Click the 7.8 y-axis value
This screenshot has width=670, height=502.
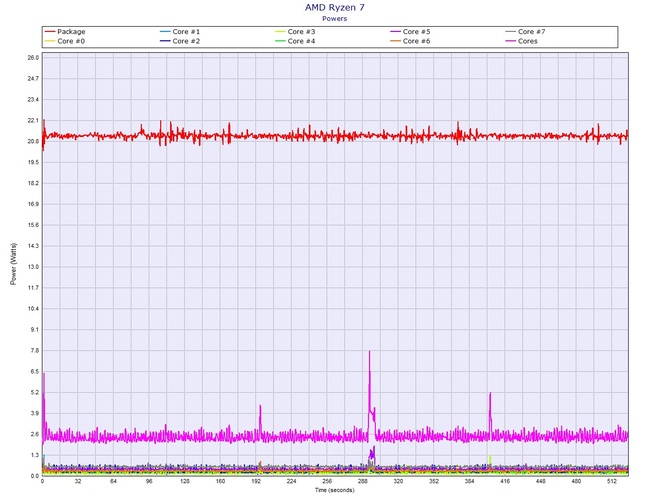[35, 350]
